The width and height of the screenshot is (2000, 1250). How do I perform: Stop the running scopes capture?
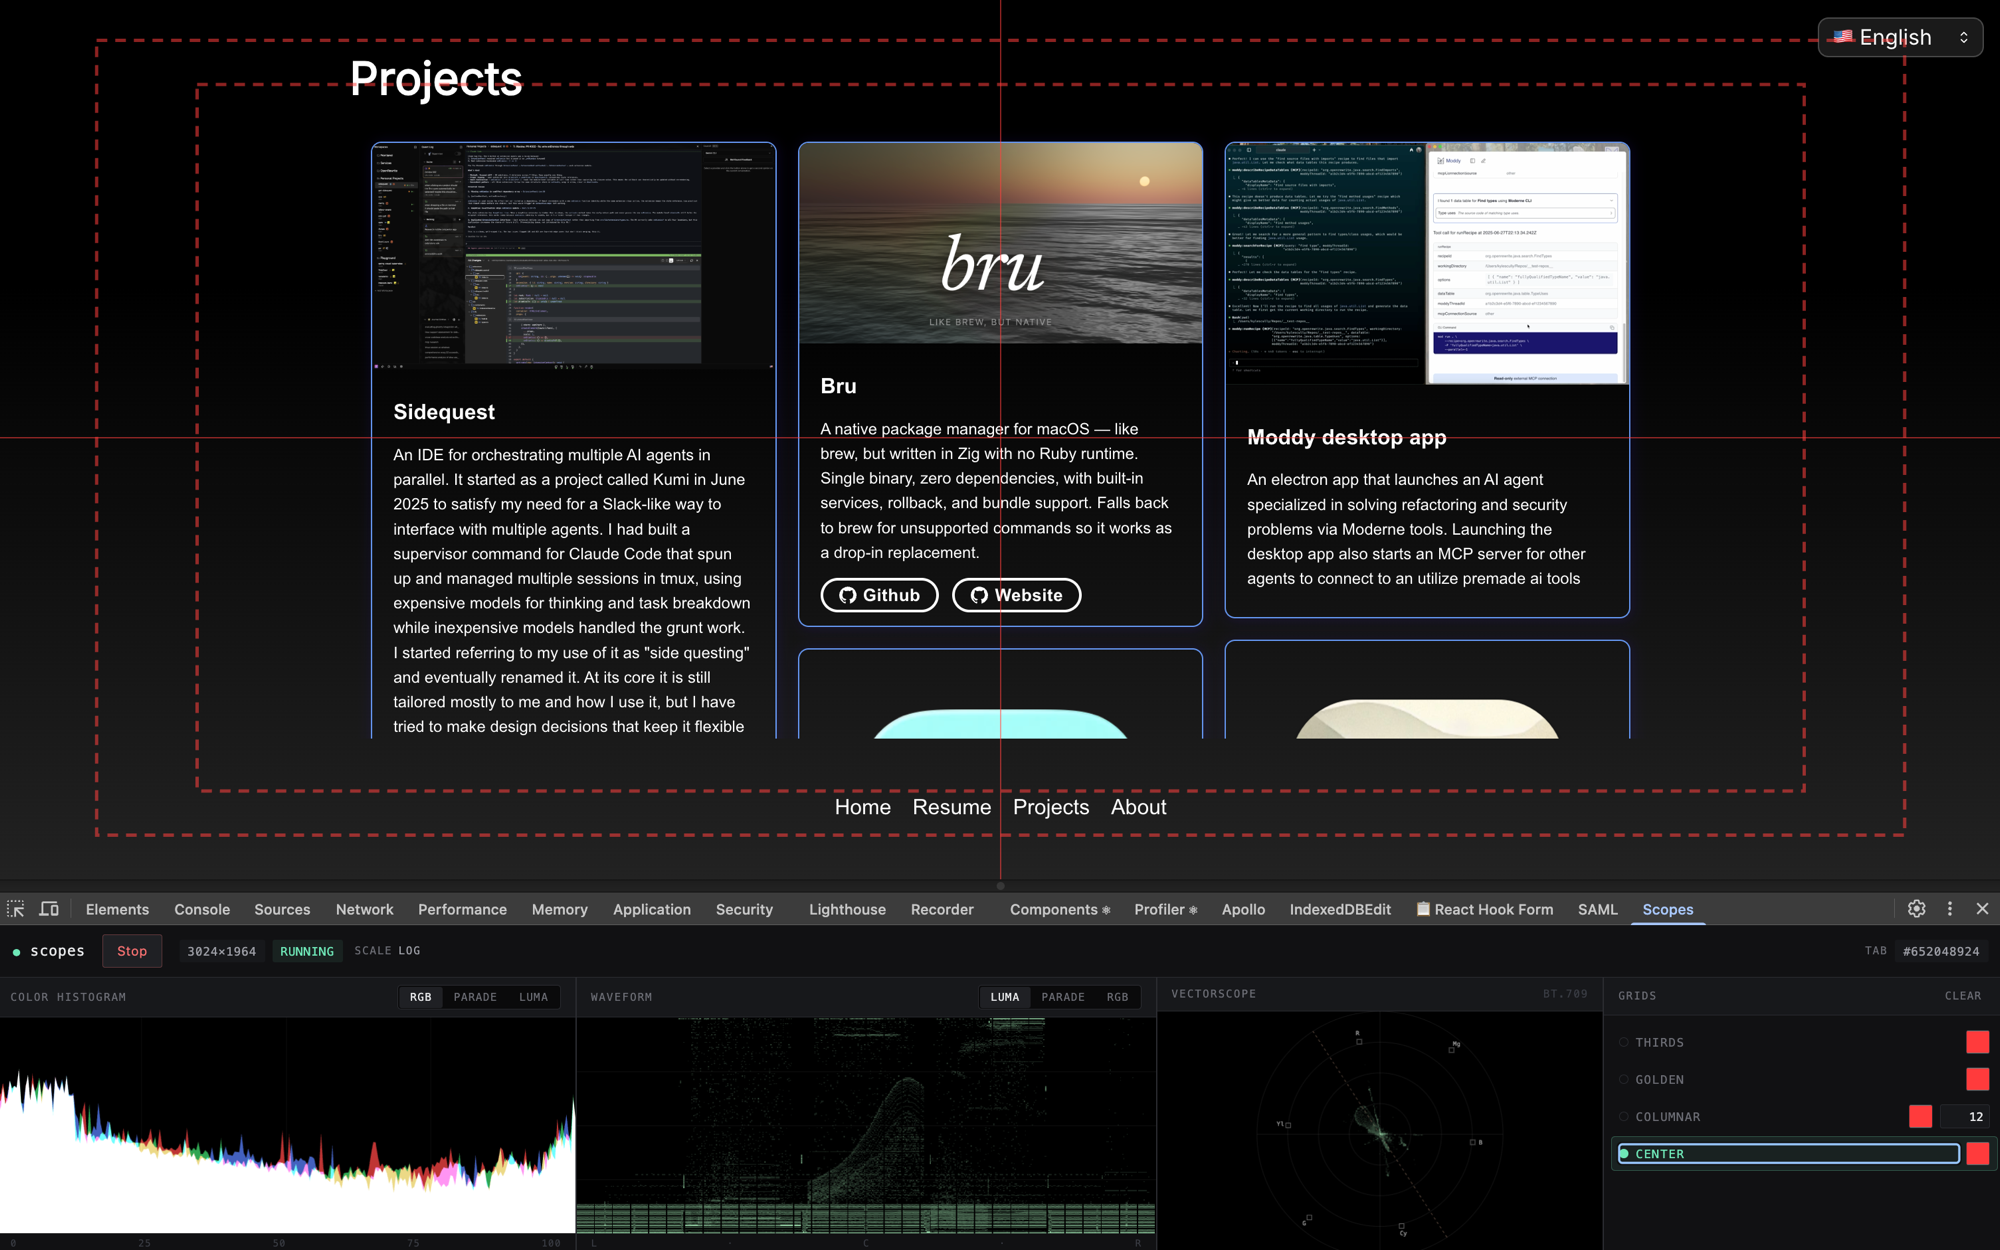click(x=132, y=951)
